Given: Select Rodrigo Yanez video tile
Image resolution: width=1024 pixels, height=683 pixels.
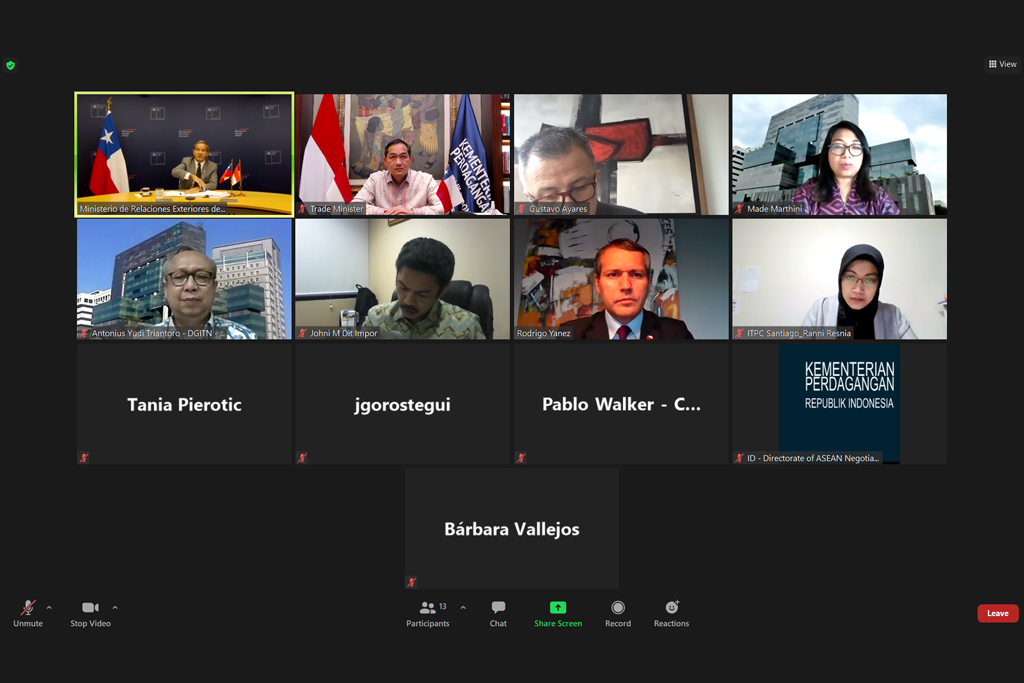Looking at the screenshot, I should coord(621,279).
